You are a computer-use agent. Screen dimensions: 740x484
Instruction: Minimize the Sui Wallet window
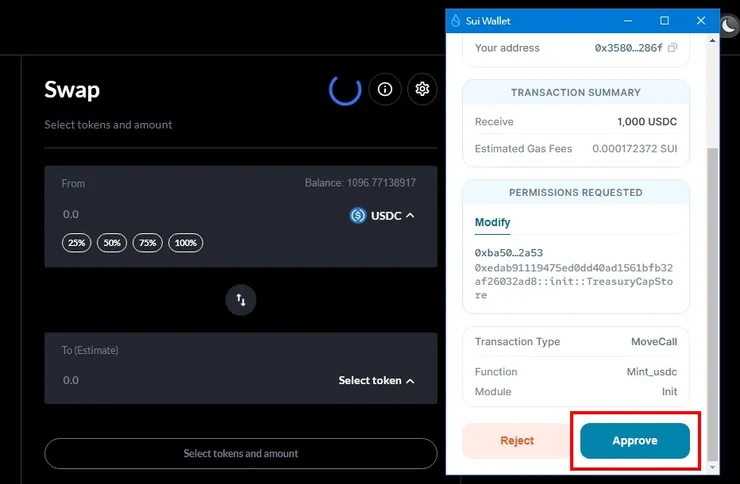628,21
